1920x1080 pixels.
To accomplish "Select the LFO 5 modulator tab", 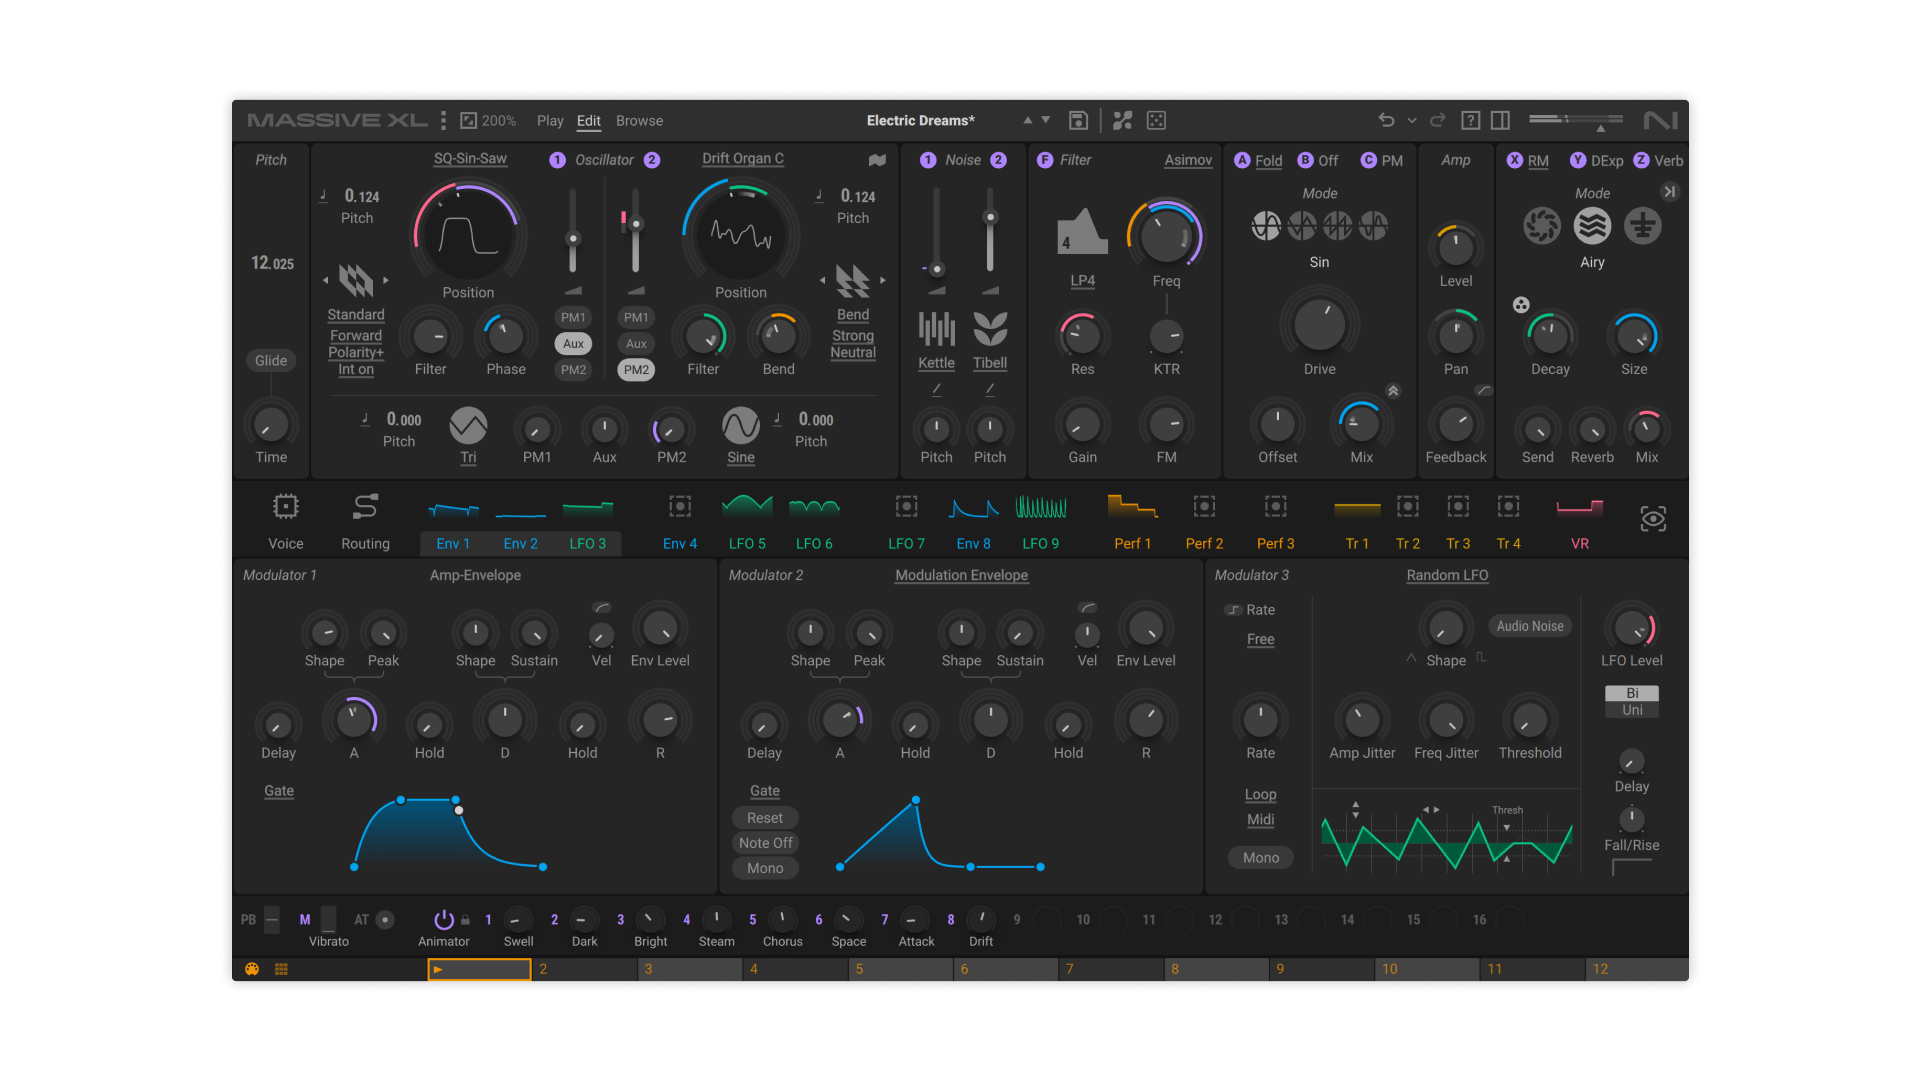I will (x=747, y=525).
